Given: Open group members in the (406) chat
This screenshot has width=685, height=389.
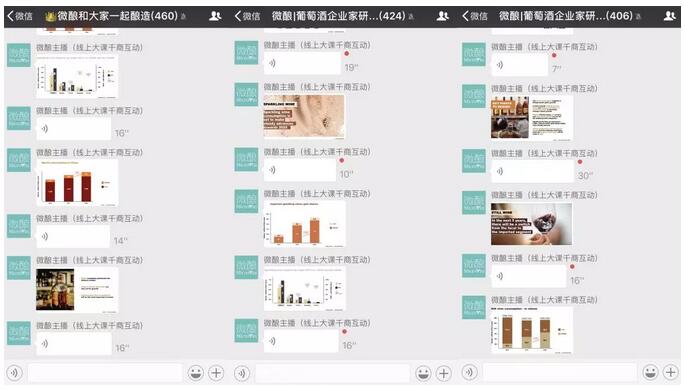Looking at the screenshot, I should click(670, 17).
